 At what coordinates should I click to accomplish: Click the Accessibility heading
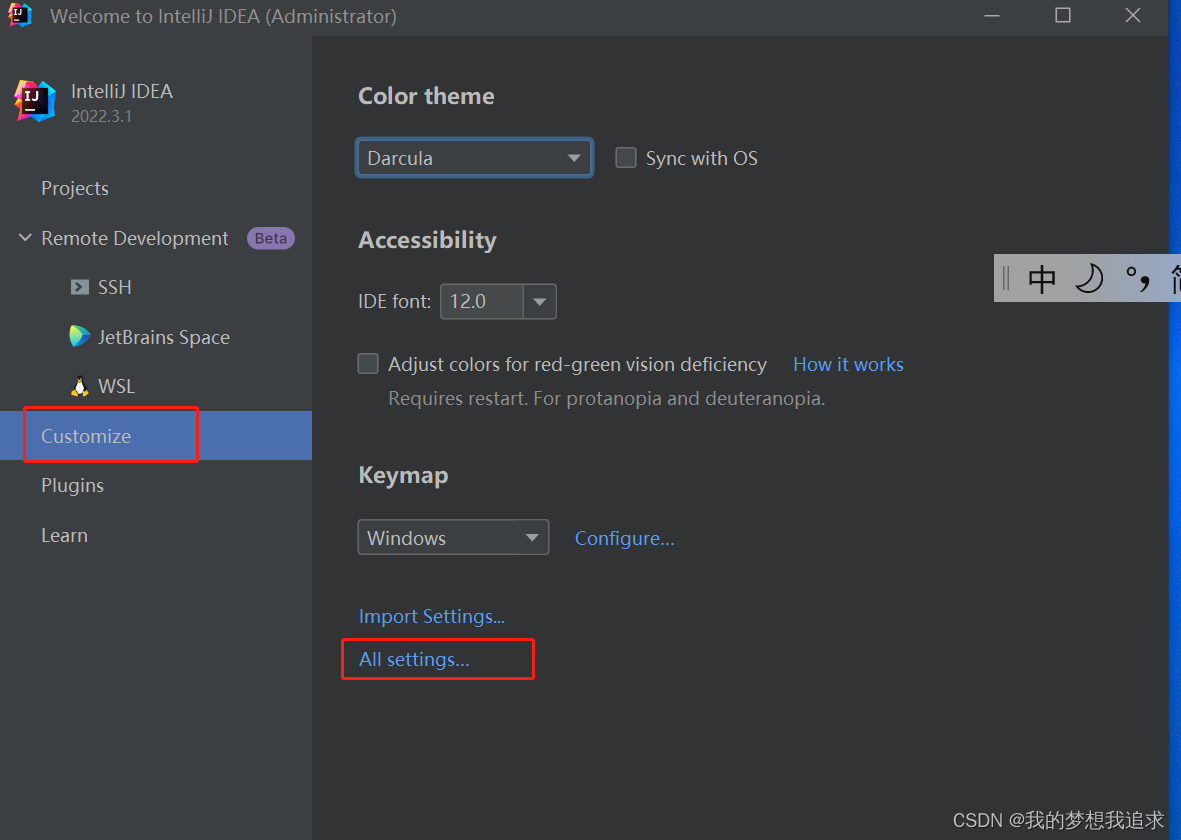coord(427,240)
